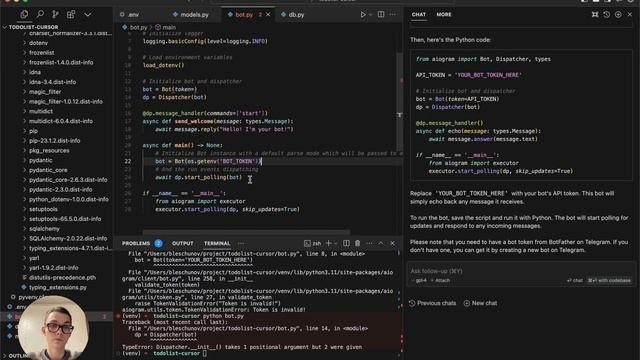Open the Search view icon

[x=40, y=15]
